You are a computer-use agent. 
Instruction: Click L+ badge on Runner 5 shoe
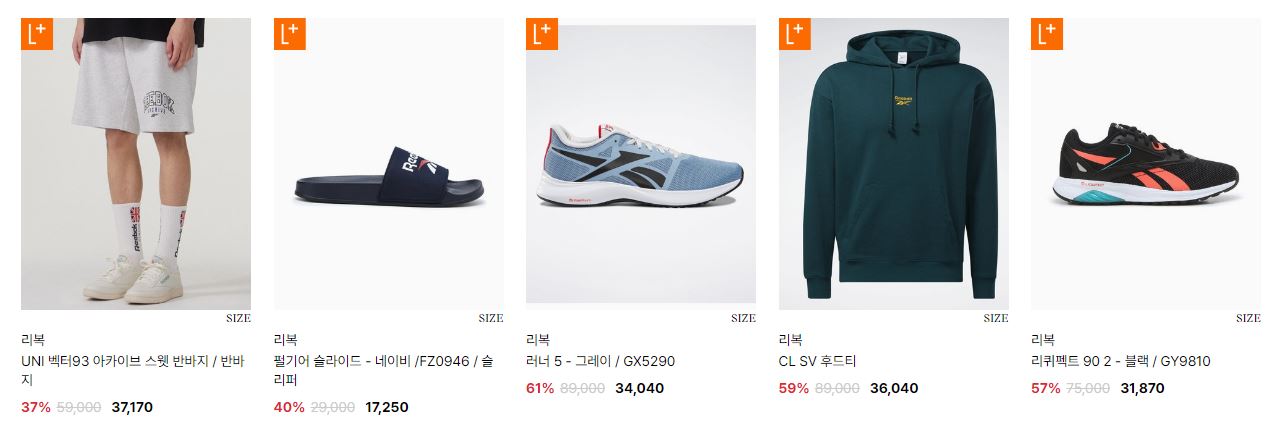click(x=542, y=34)
